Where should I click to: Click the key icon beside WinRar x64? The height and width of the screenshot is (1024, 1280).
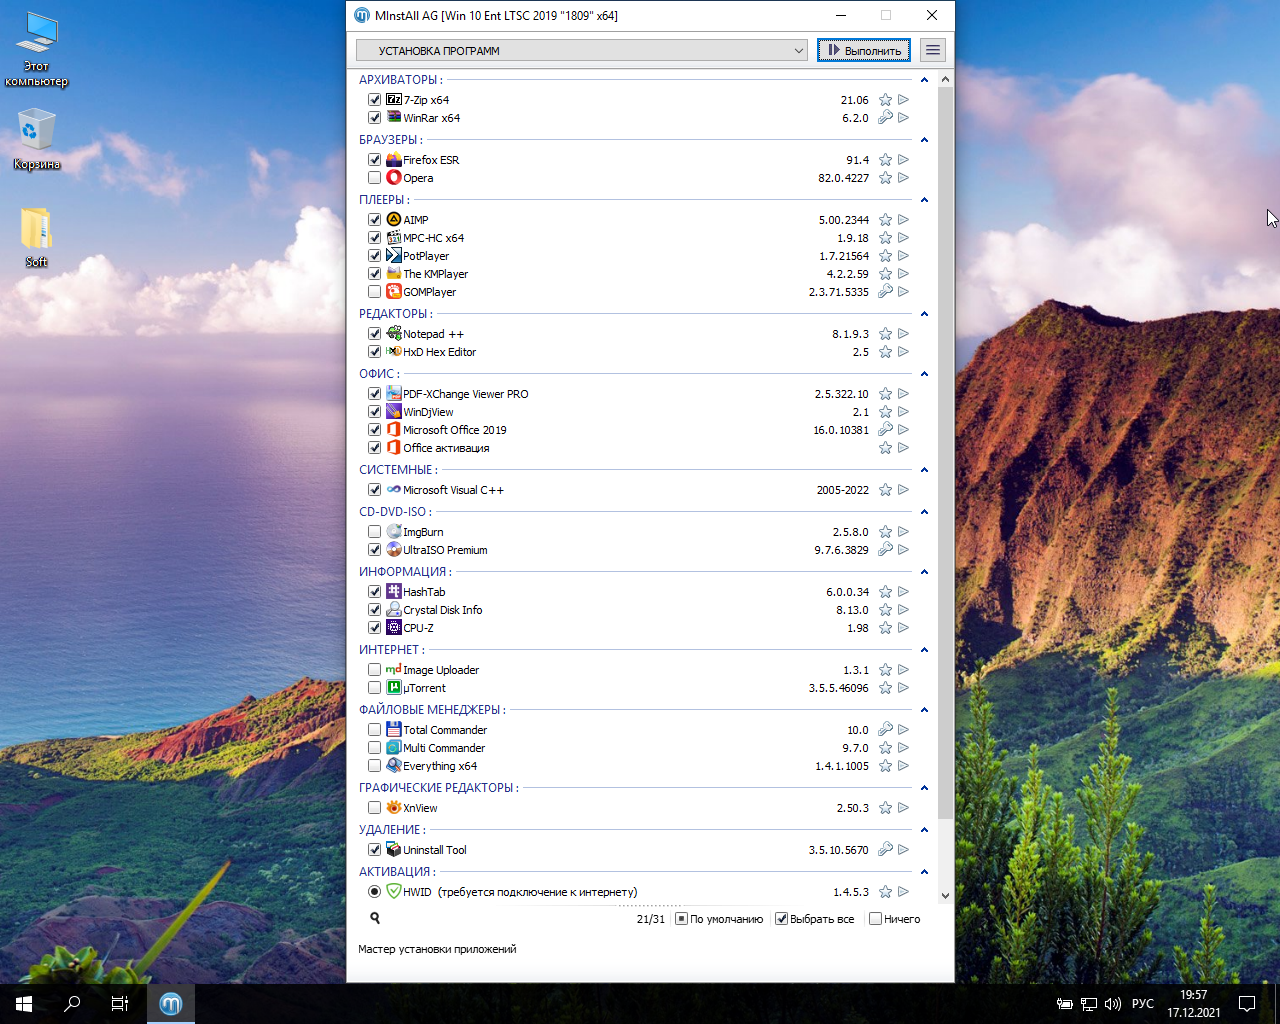[x=885, y=118]
